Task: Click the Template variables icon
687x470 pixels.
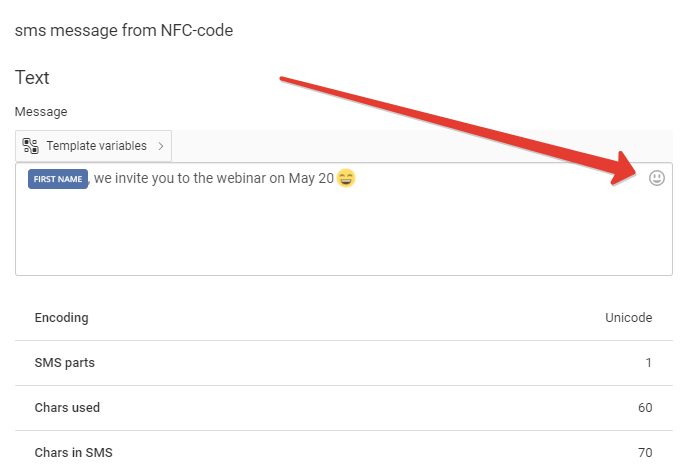Action: tap(30, 146)
